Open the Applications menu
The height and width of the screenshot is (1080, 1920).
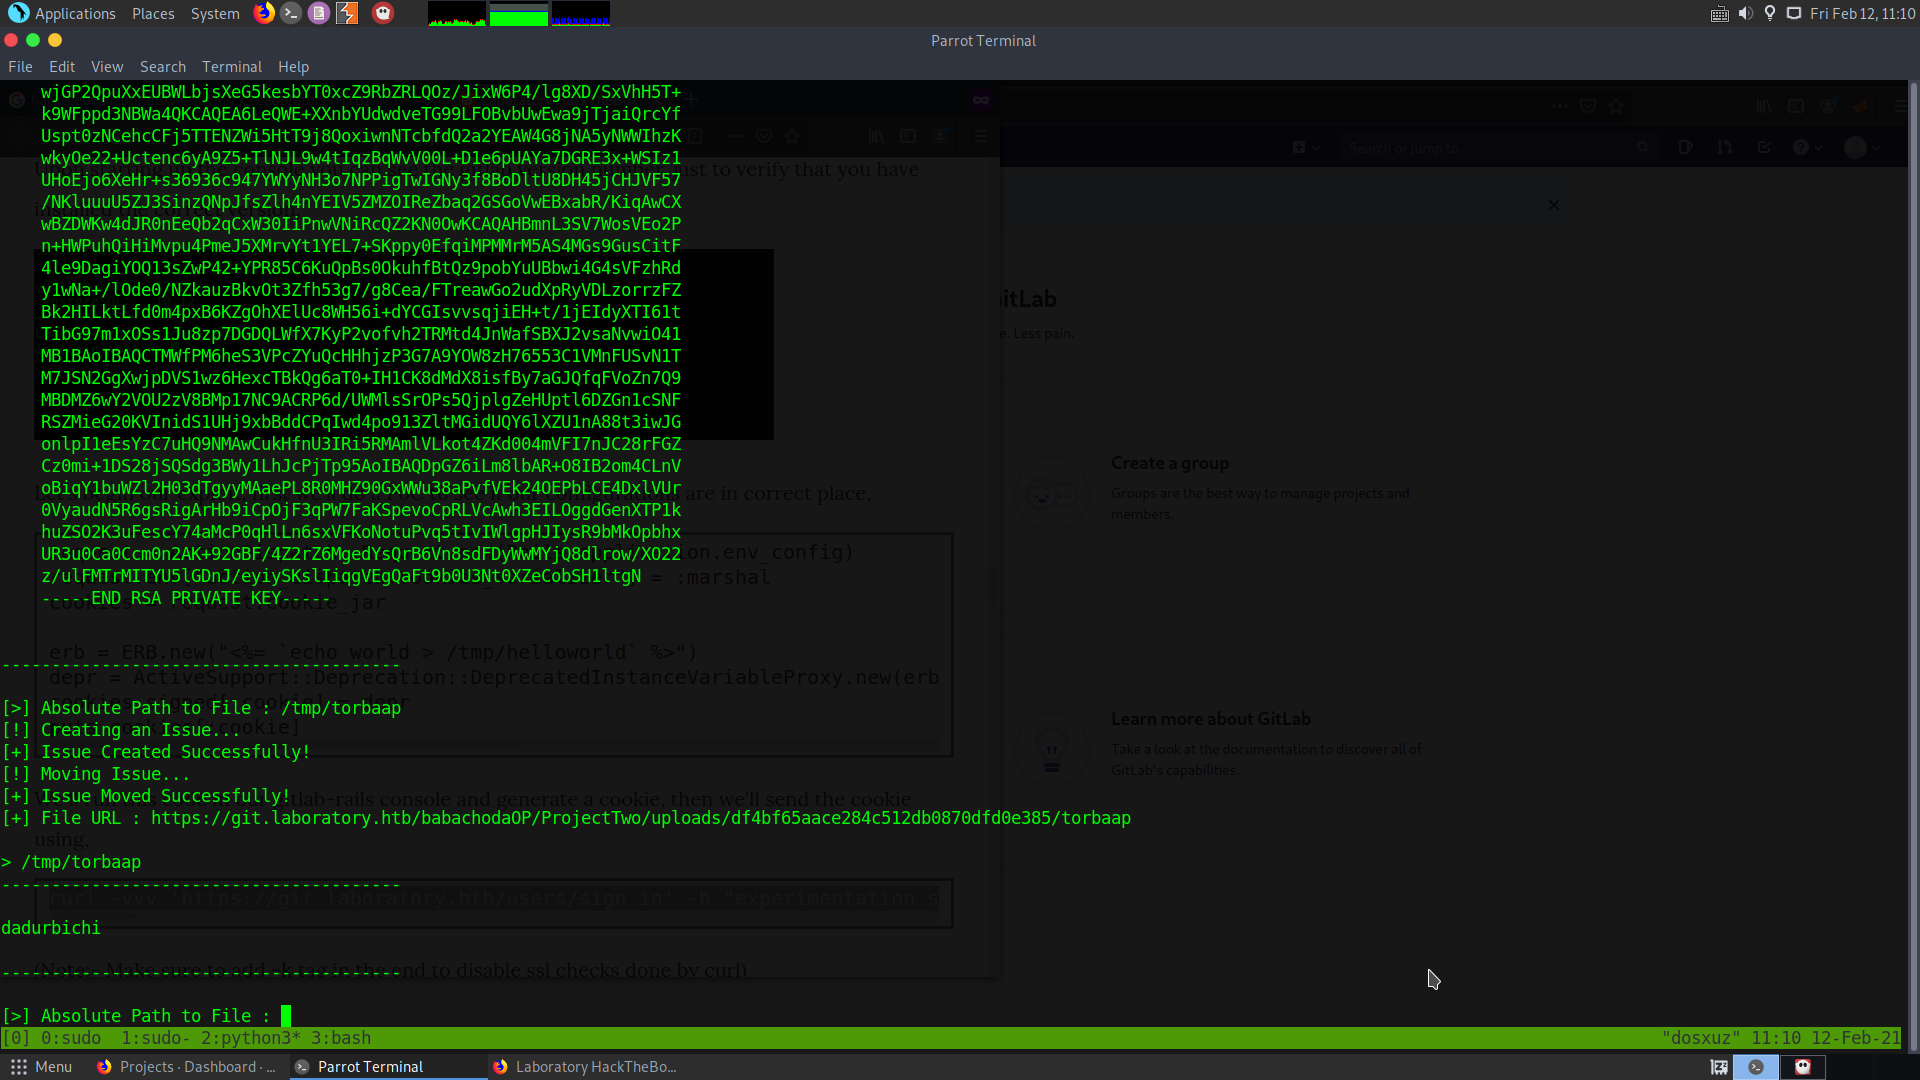click(x=75, y=13)
